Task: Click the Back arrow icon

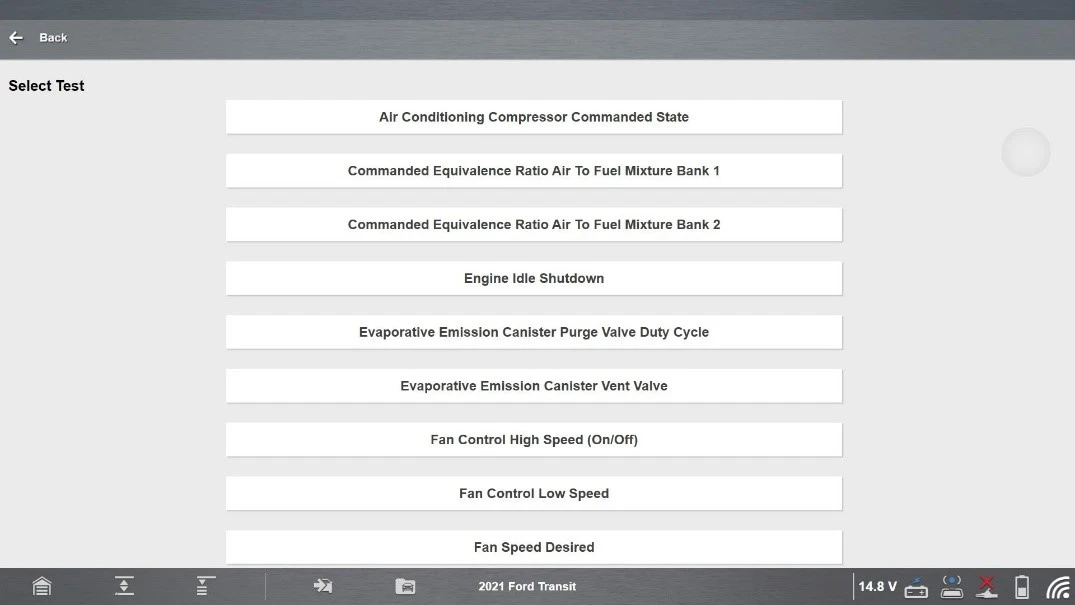Action: point(16,38)
